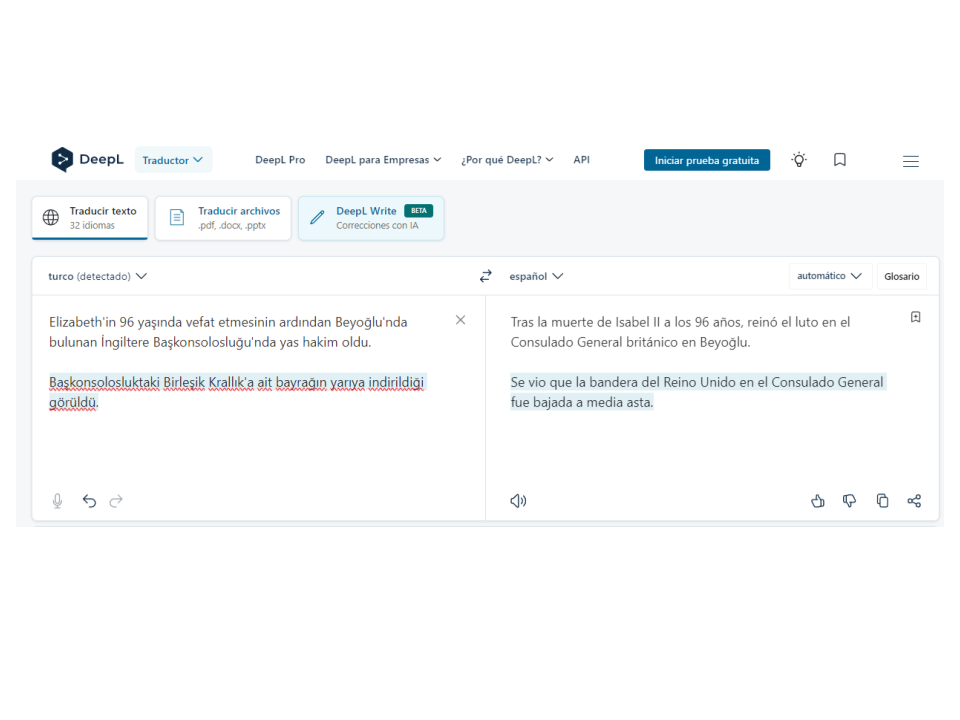This screenshot has height=720, width=960.
Task: Click the redo arrow icon
Action: pyautogui.click(x=116, y=501)
